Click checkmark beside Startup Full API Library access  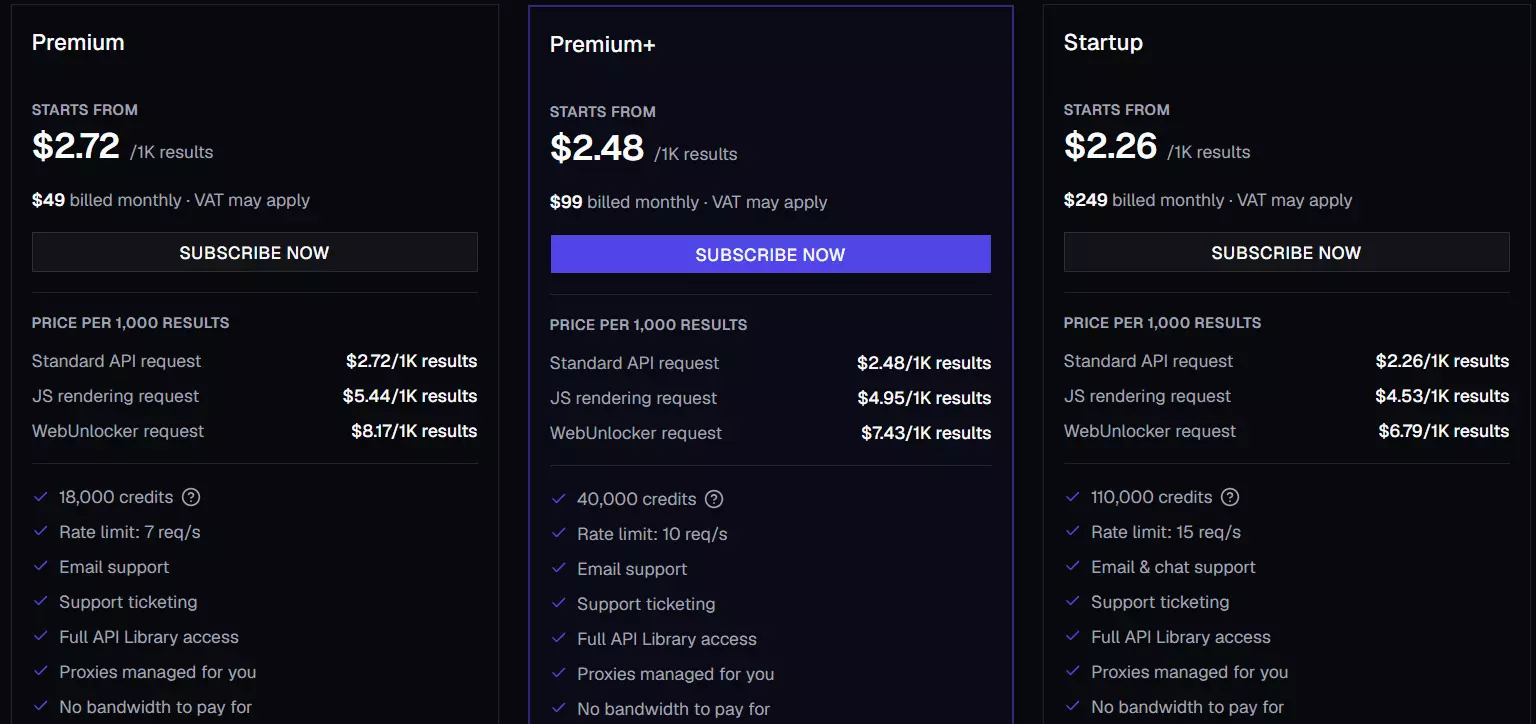click(x=1073, y=636)
